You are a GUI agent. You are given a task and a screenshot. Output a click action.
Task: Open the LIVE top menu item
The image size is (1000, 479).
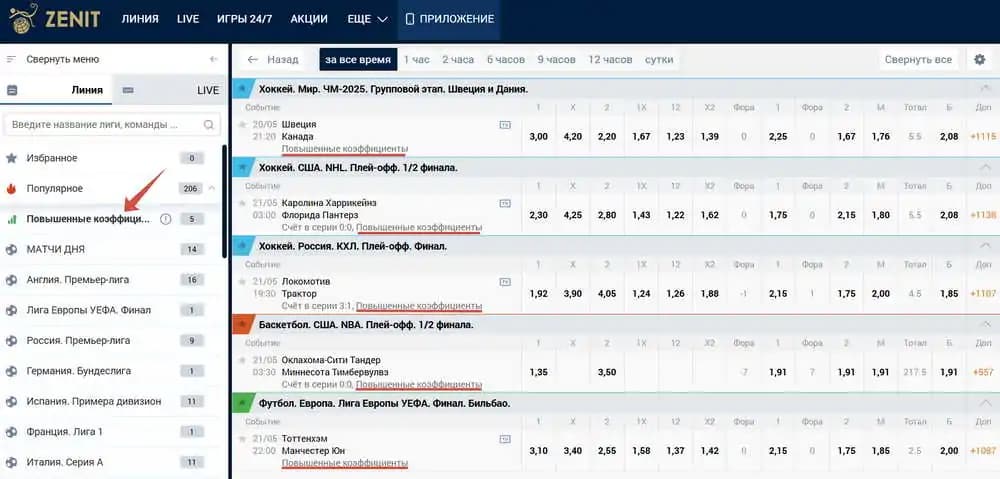tap(188, 19)
